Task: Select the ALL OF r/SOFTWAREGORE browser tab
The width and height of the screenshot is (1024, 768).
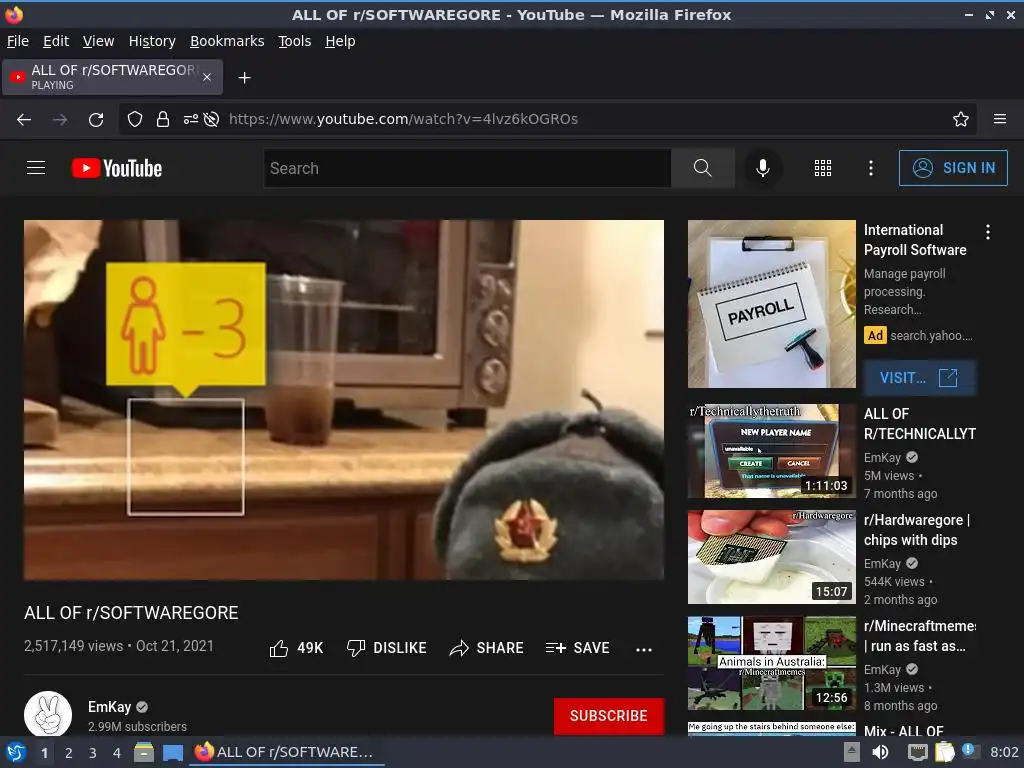Action: [x=112, y=77]
